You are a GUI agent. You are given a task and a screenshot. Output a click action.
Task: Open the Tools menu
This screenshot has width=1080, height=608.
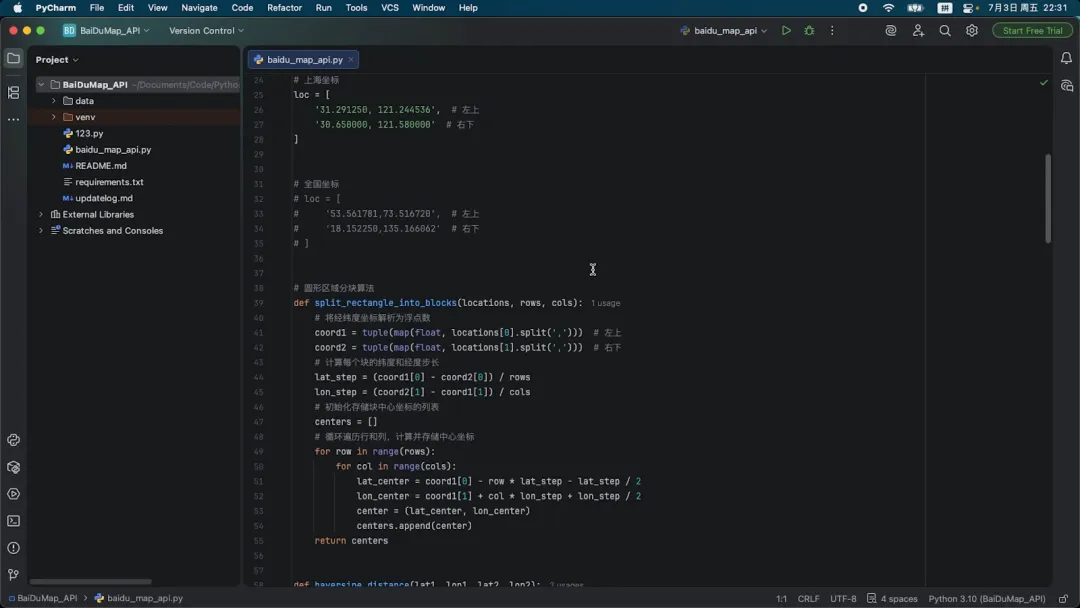pos(356,8)
